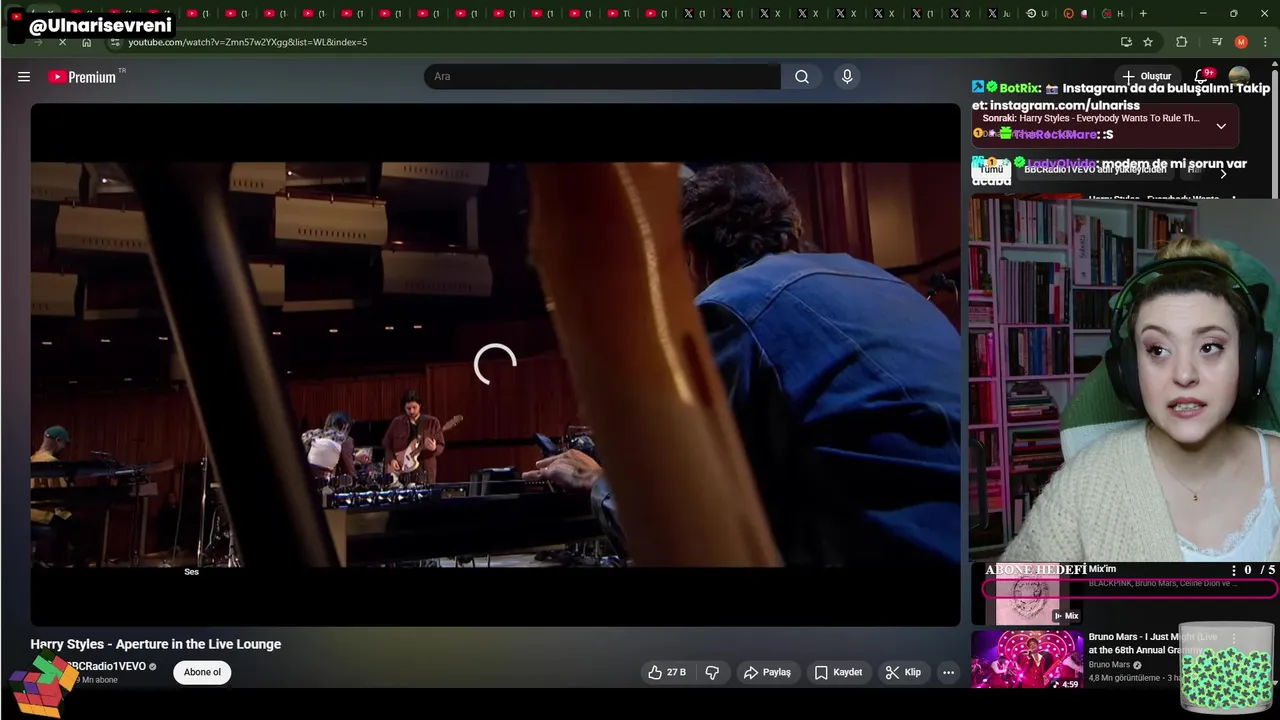
Task: Click the Oluştur create button
Action: [1146, 77]
